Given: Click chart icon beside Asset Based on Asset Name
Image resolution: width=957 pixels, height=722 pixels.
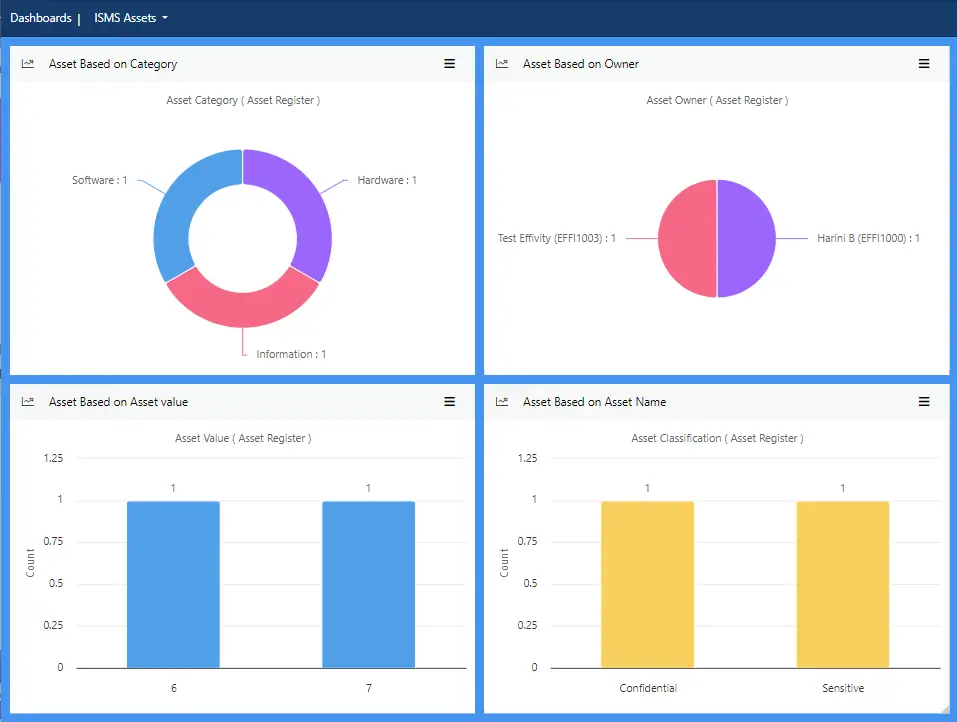Looking at the screenshot, I should [502, 402].
